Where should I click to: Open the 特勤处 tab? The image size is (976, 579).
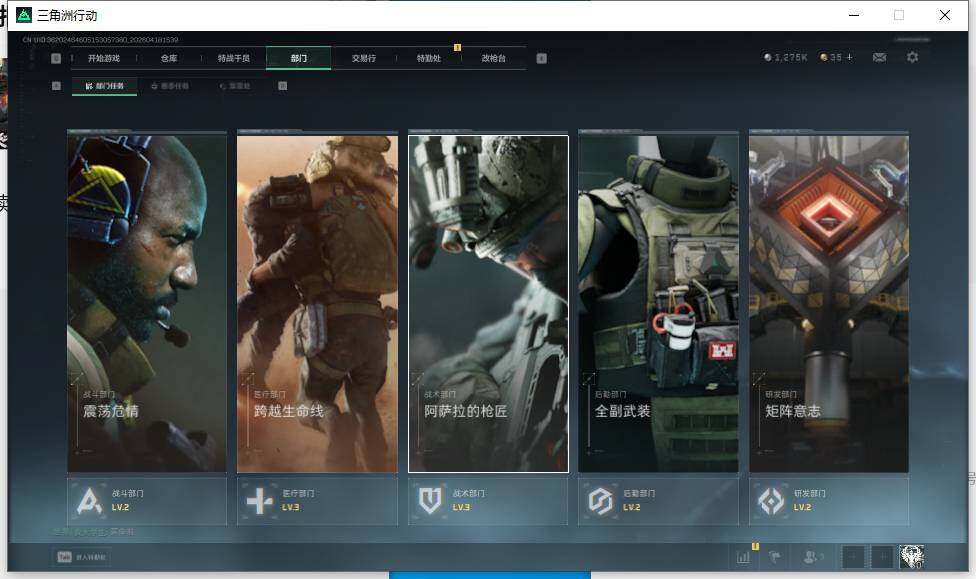coord(428,59)
